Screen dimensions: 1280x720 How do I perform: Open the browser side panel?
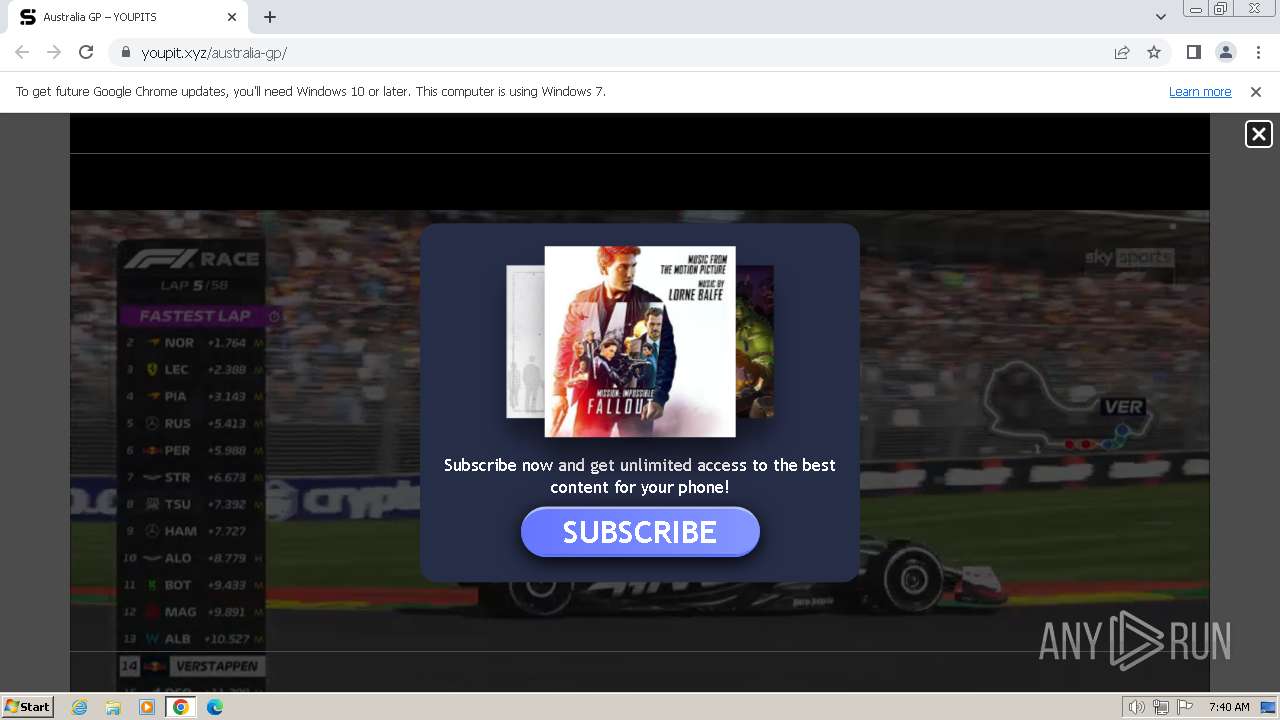[x=1193, y=52]
